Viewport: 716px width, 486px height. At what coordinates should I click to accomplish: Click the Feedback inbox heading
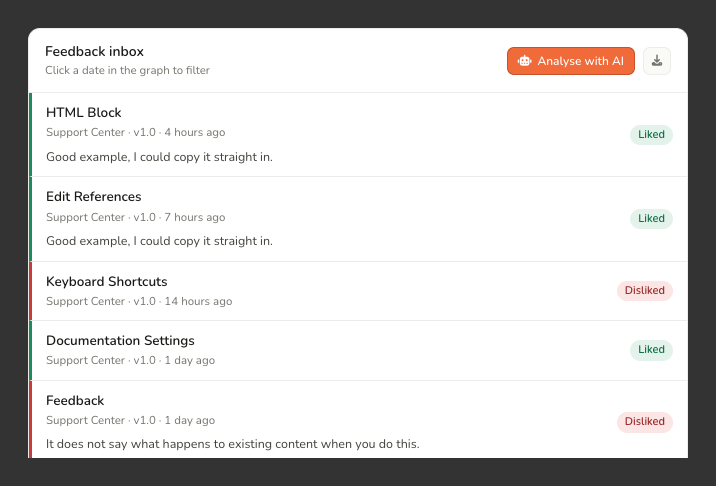point(95,52)
